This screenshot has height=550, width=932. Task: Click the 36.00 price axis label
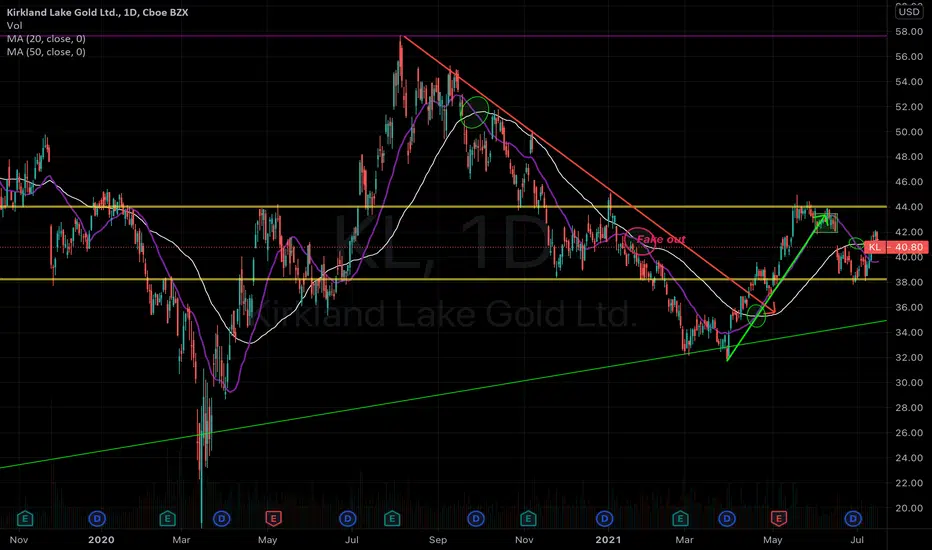pyautogui.click(x=909, y=307)
